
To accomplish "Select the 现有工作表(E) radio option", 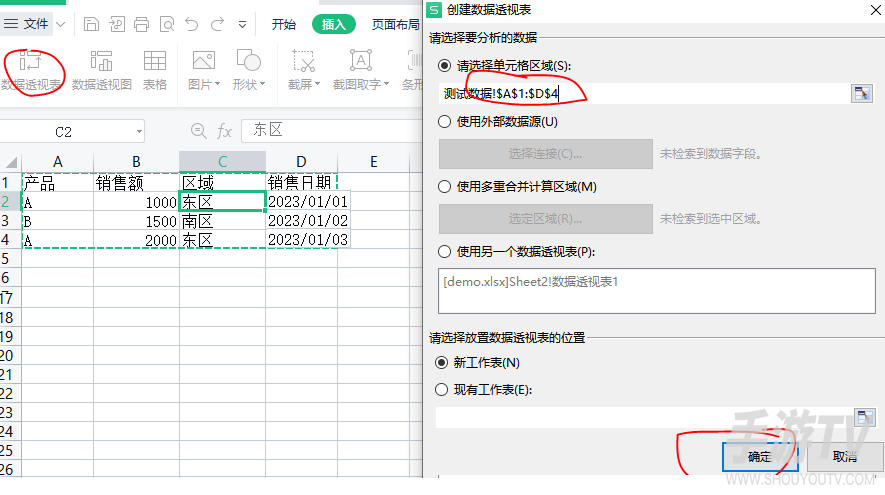I will coord(442,390).
